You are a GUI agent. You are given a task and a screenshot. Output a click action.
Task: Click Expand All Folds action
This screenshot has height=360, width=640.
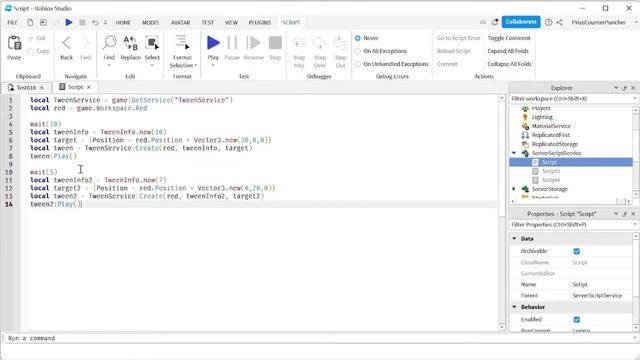tap(508, 51)
